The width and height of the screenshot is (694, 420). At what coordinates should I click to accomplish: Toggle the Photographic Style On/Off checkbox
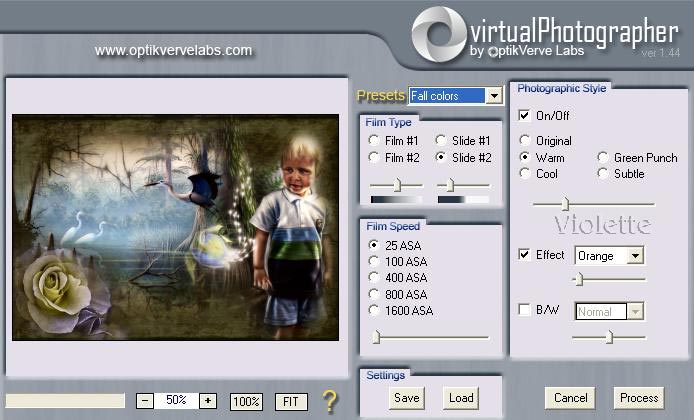(x=525, y=116)
